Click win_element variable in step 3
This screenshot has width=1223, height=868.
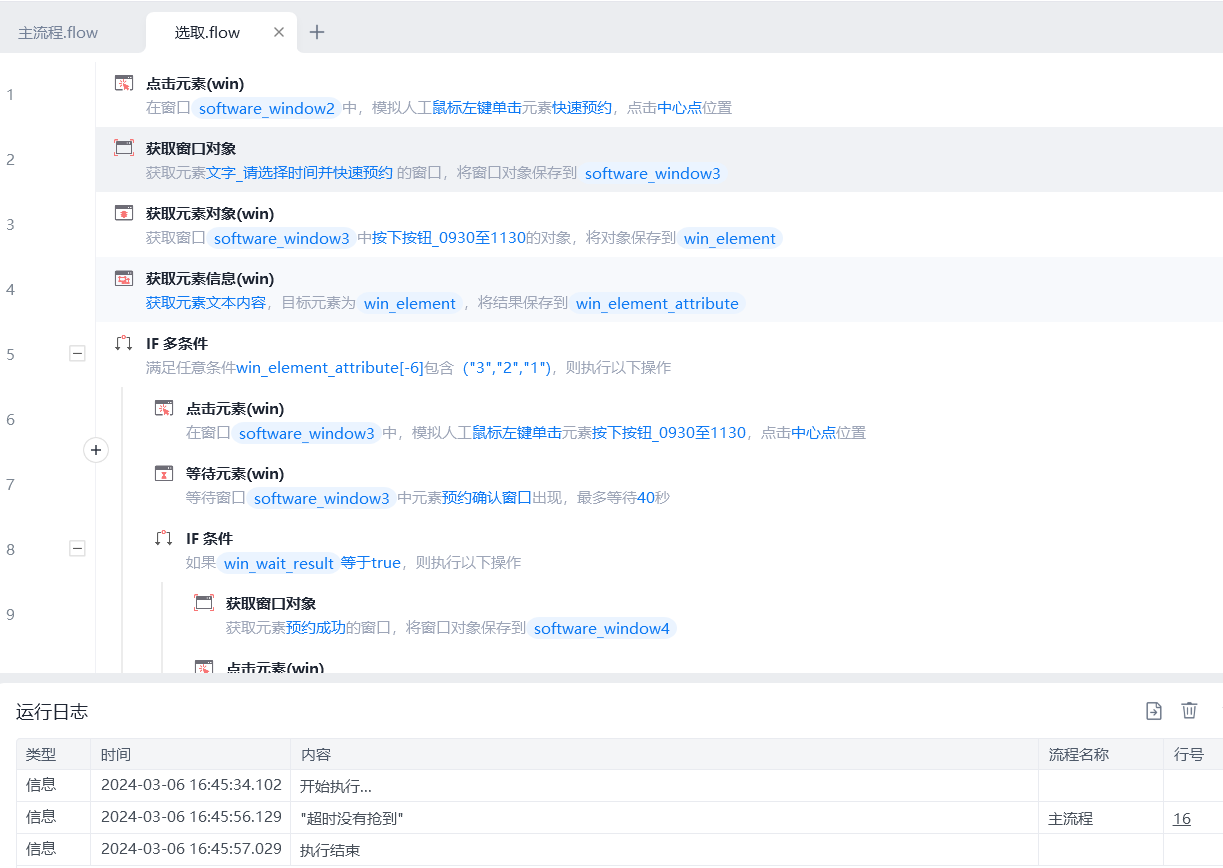coord(730,238)
